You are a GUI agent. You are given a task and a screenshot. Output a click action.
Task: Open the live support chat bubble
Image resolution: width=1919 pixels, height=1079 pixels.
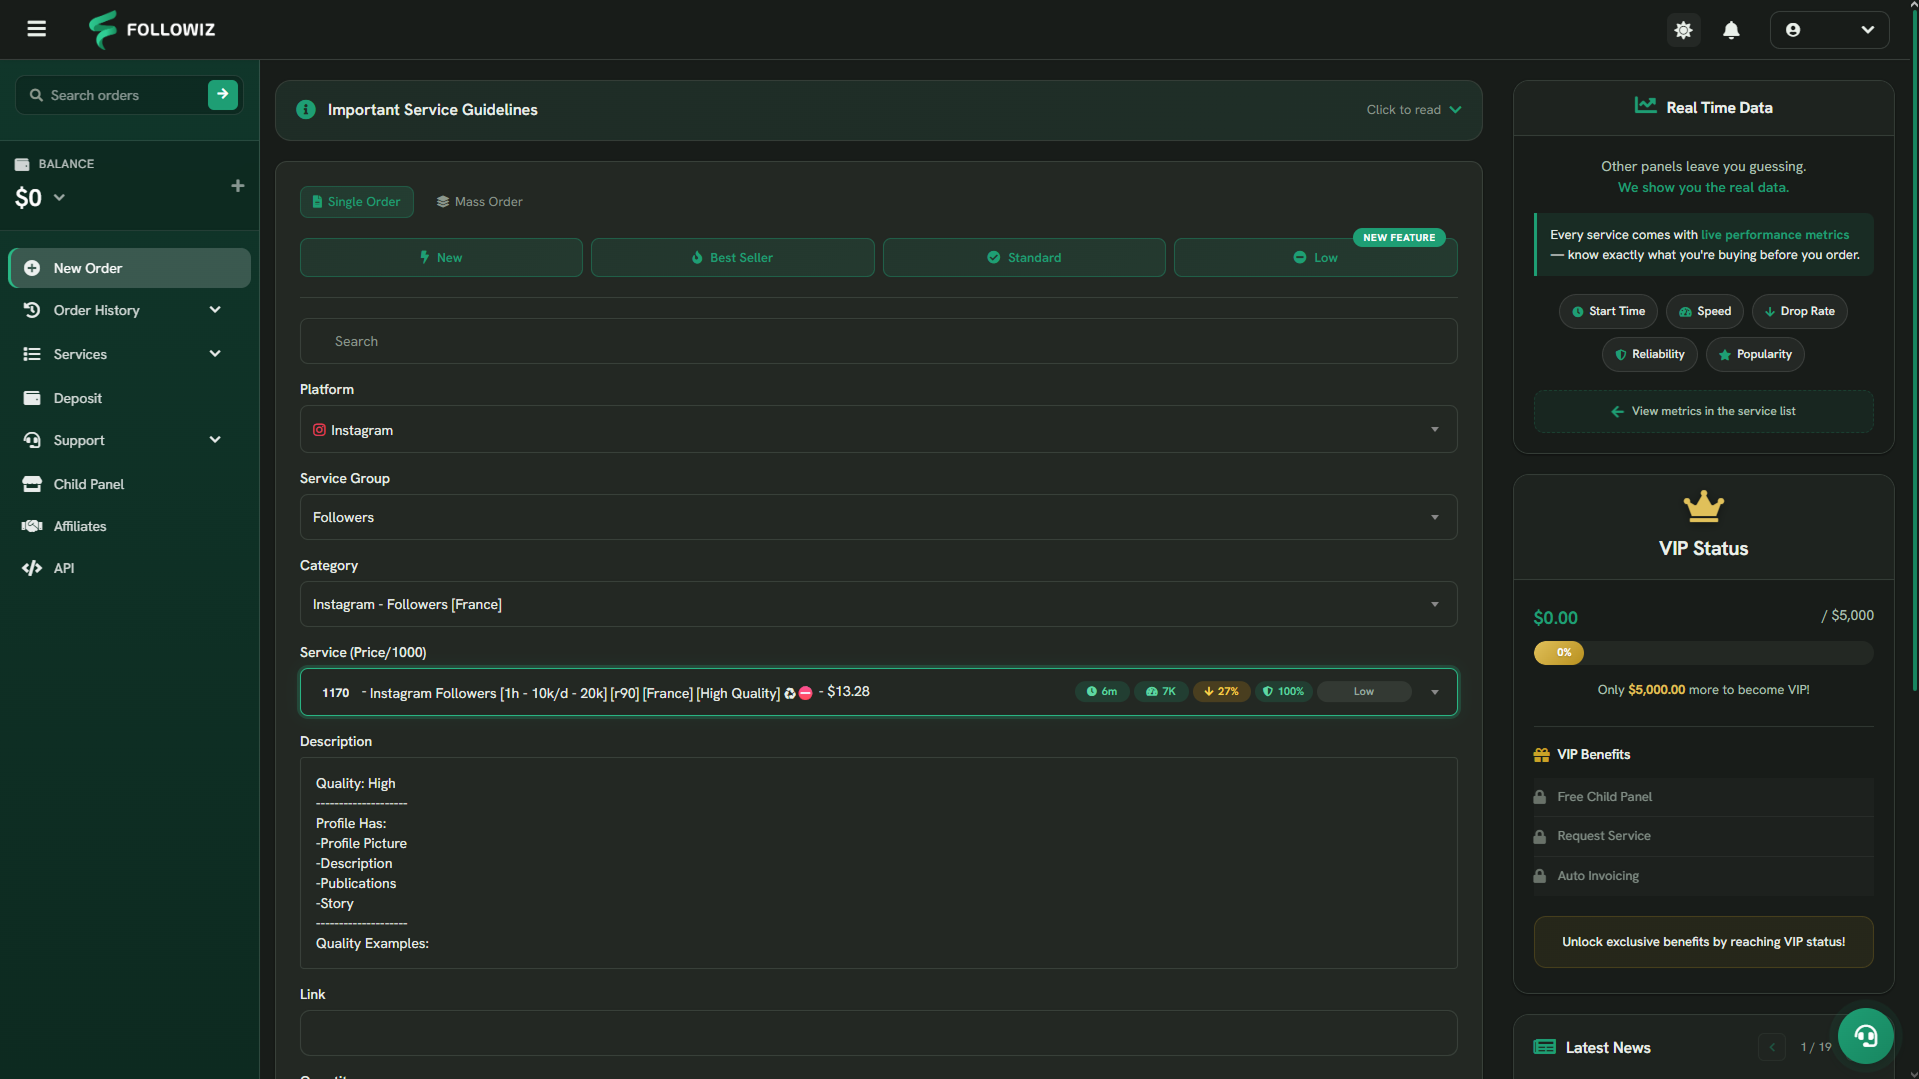(x=1865, y=1036)
